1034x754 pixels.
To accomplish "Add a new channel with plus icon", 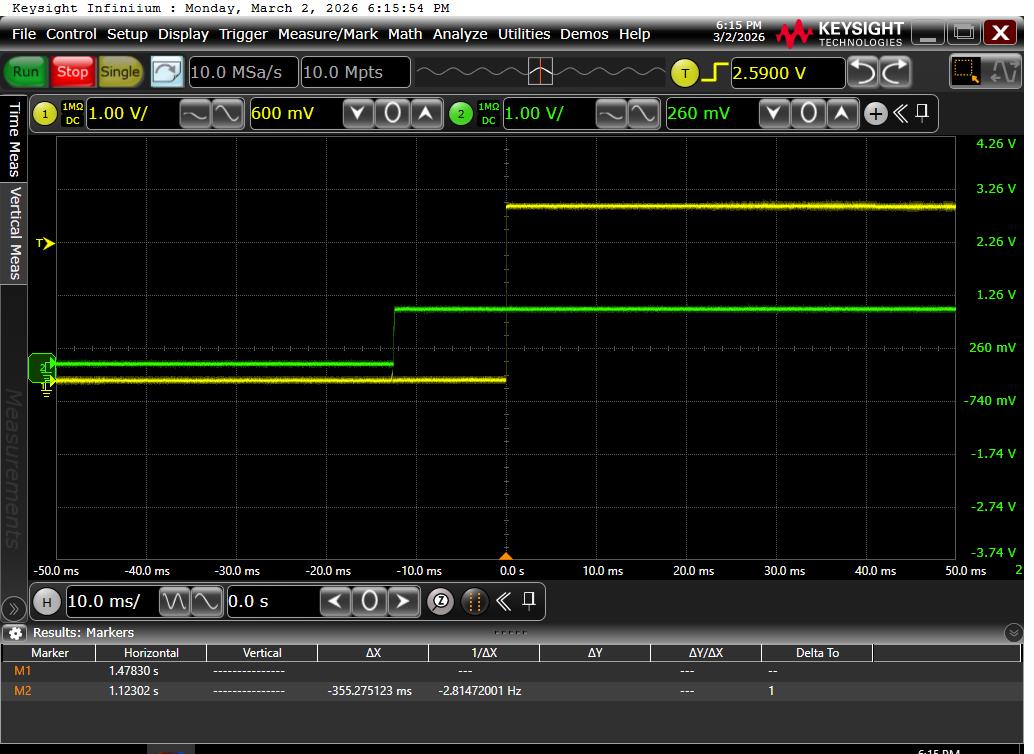I will coord(876,114).
